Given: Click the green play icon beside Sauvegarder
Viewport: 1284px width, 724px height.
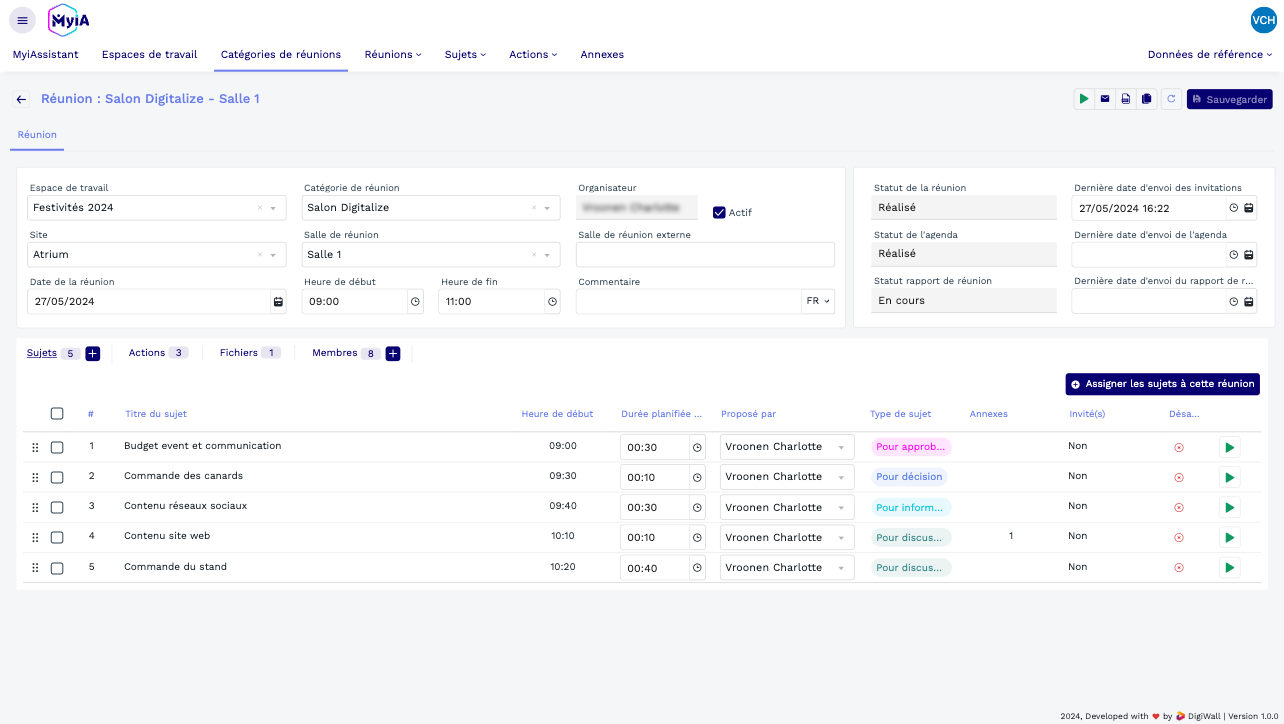Looking at the screenshot, I should click(x=1084, y=99).
